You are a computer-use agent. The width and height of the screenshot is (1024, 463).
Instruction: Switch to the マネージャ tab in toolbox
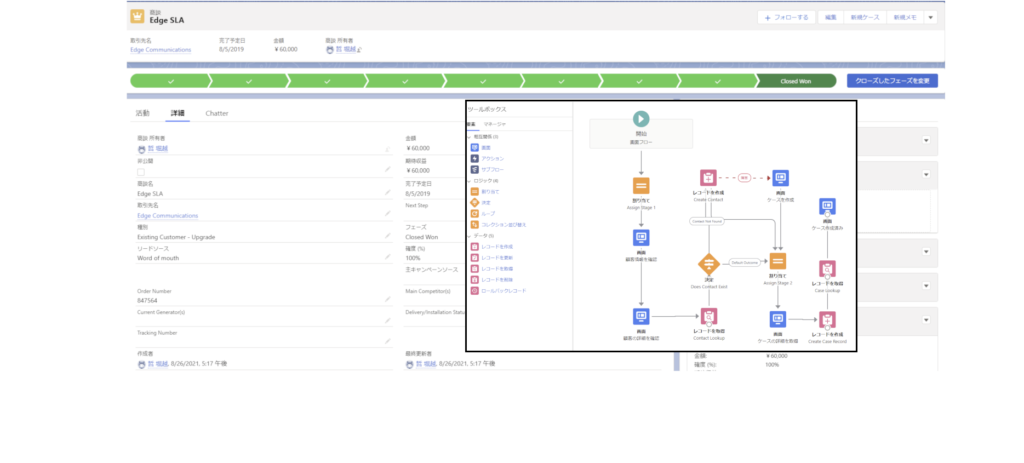495,123
